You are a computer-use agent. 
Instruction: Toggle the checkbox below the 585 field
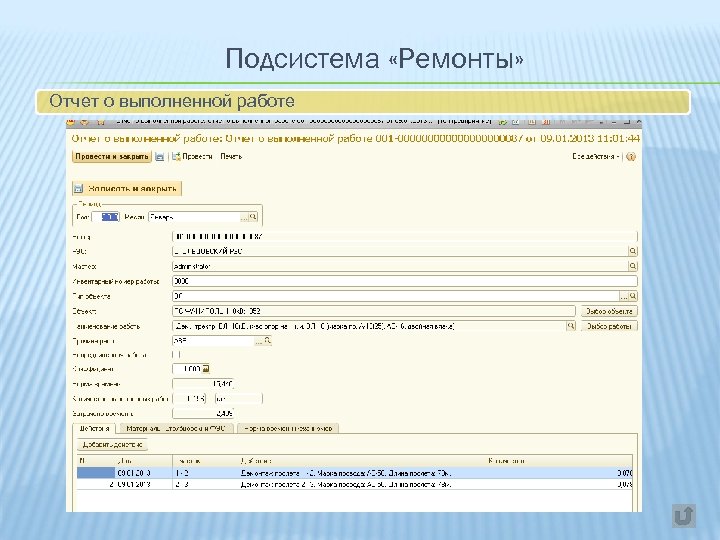176,354
